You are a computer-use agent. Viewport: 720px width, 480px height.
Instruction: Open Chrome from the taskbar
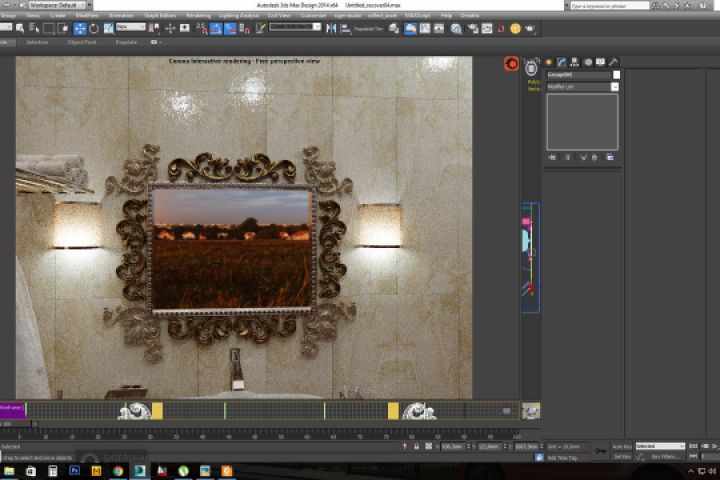[118, 471]
